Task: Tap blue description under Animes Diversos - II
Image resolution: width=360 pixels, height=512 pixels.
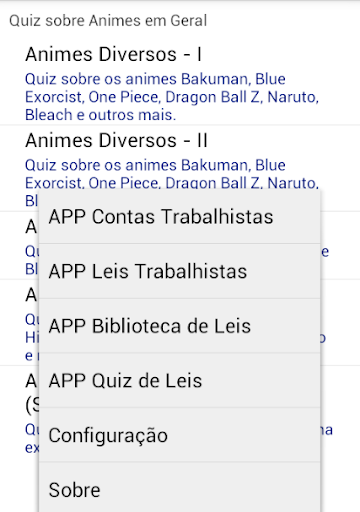Action: pyautogui.click(x=172, y=174)
